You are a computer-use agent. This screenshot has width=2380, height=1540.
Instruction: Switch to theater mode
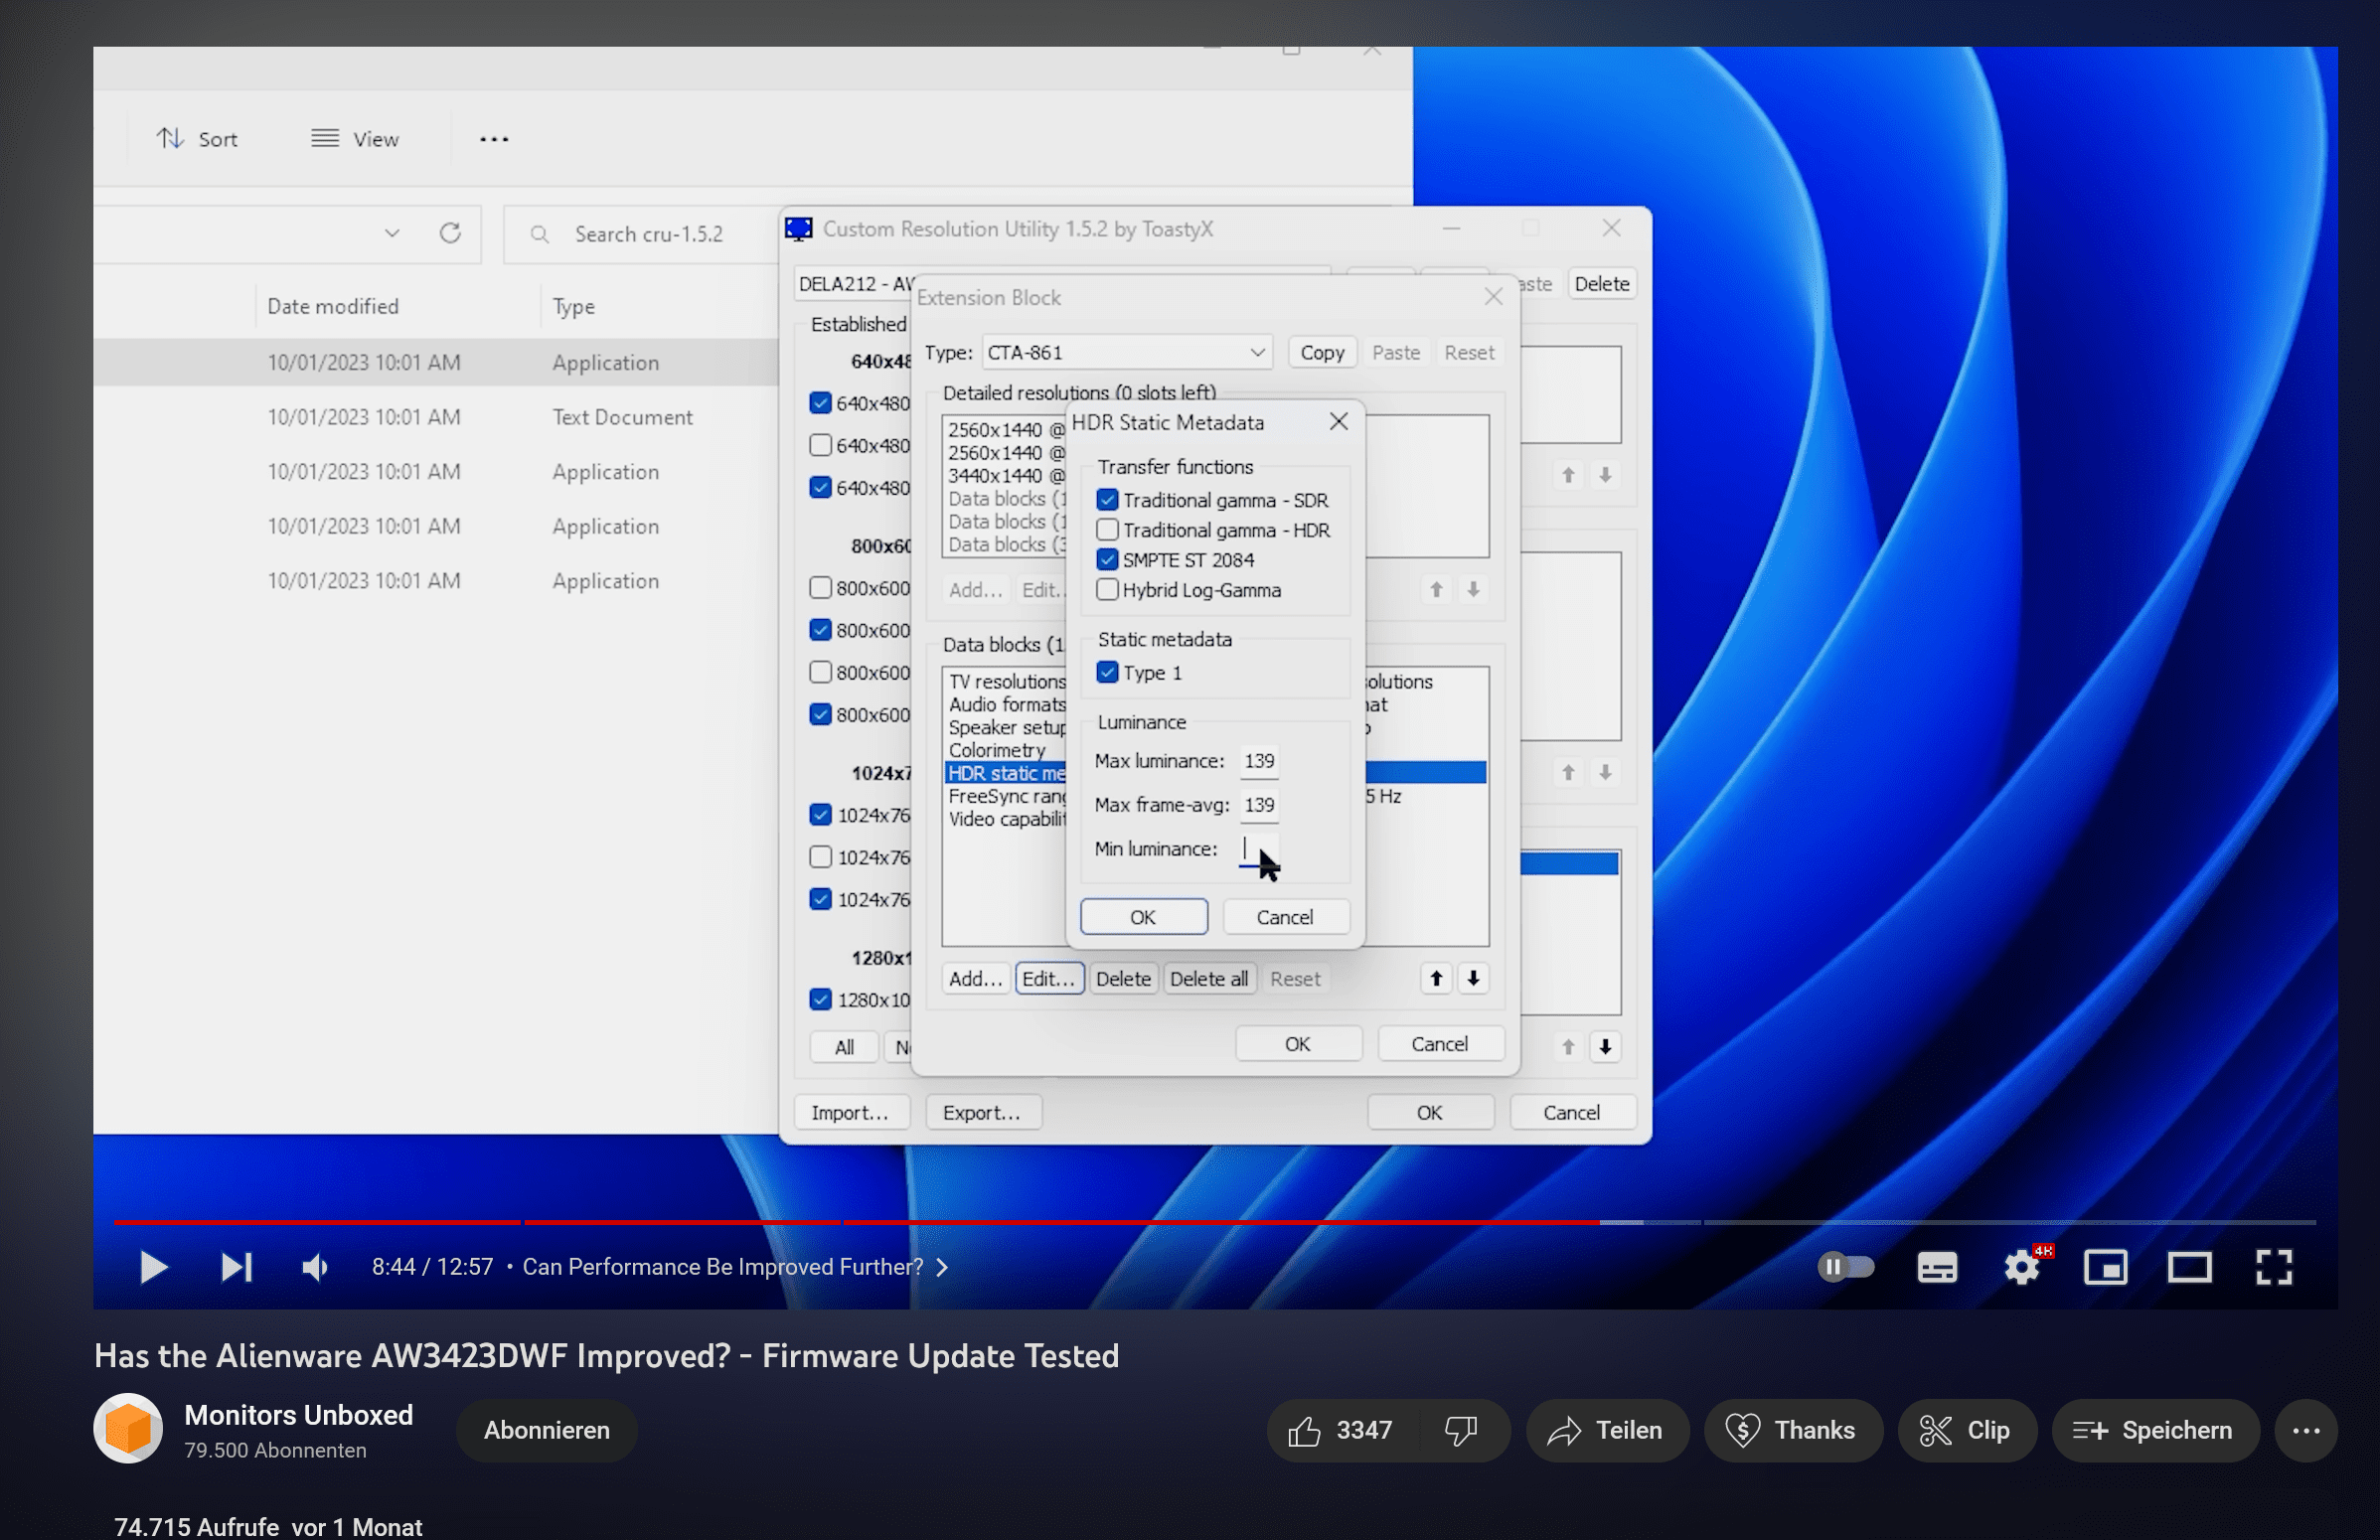tap(2189, 1267)
